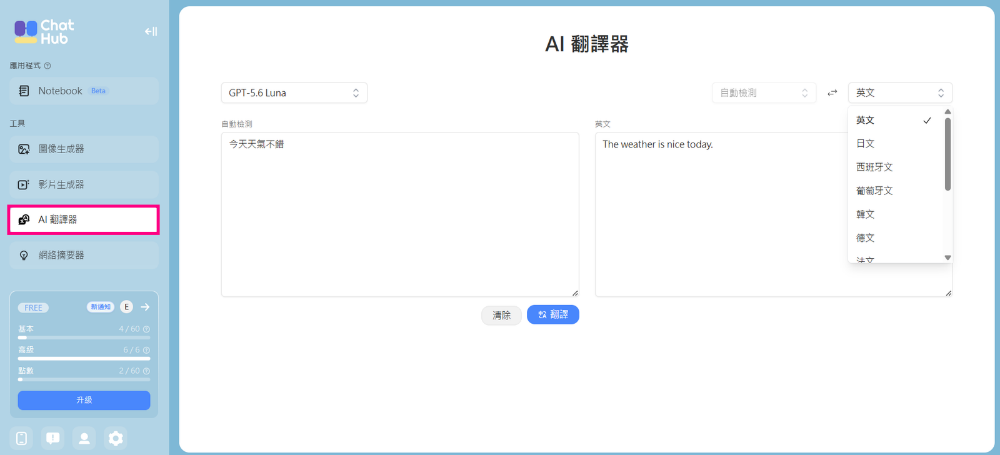Select 西班牙文 in the language list

894,167
